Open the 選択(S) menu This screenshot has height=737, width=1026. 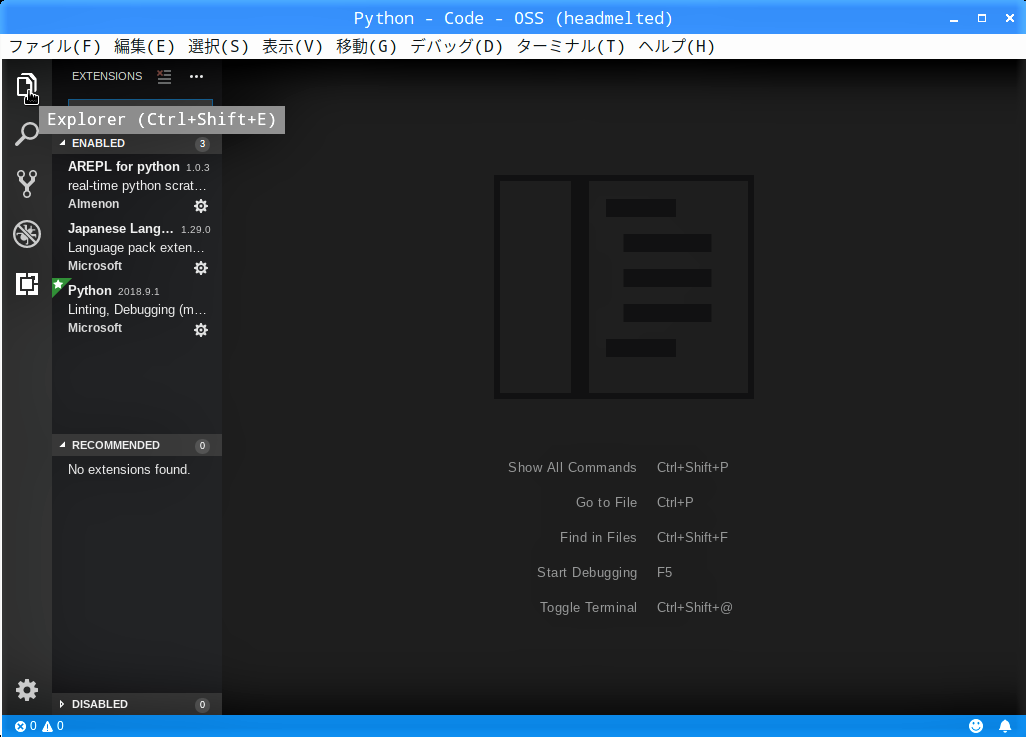click(x=219, y=46)
